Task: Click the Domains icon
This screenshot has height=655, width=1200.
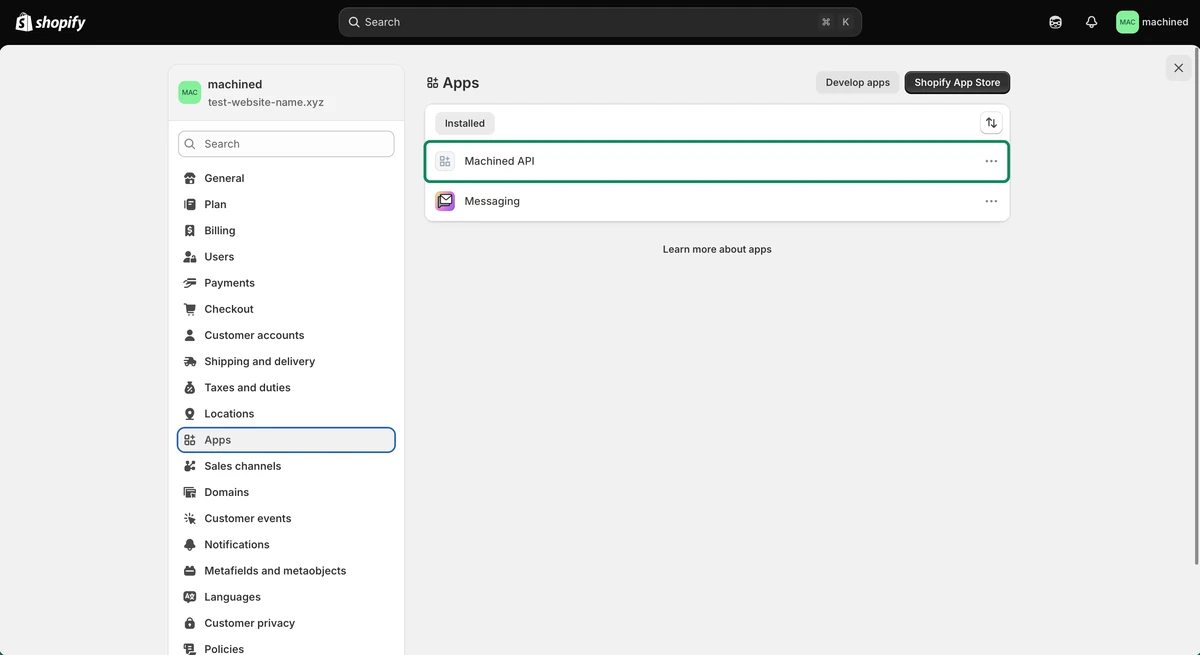Action: pyautogui.click(x=190, y=492)
